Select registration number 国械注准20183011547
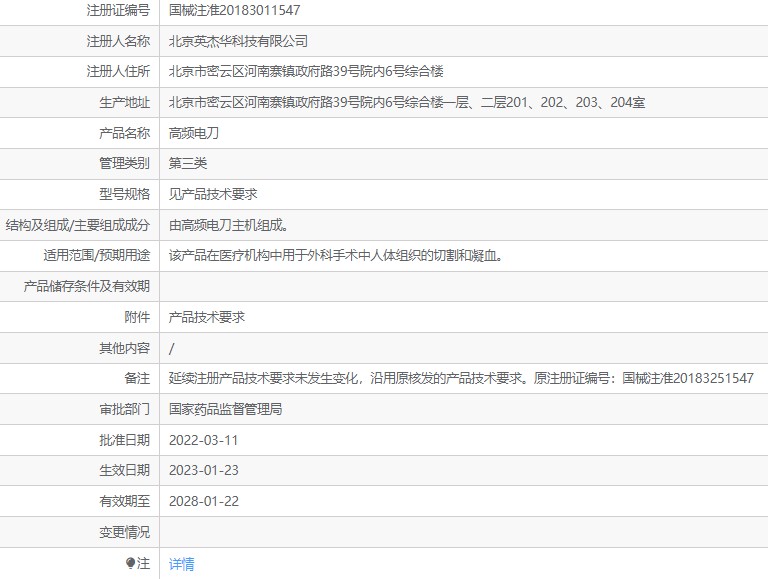Image resolution: width=768 pixels, height=579 pixels. pyautogui.click(x=234, y=10)
